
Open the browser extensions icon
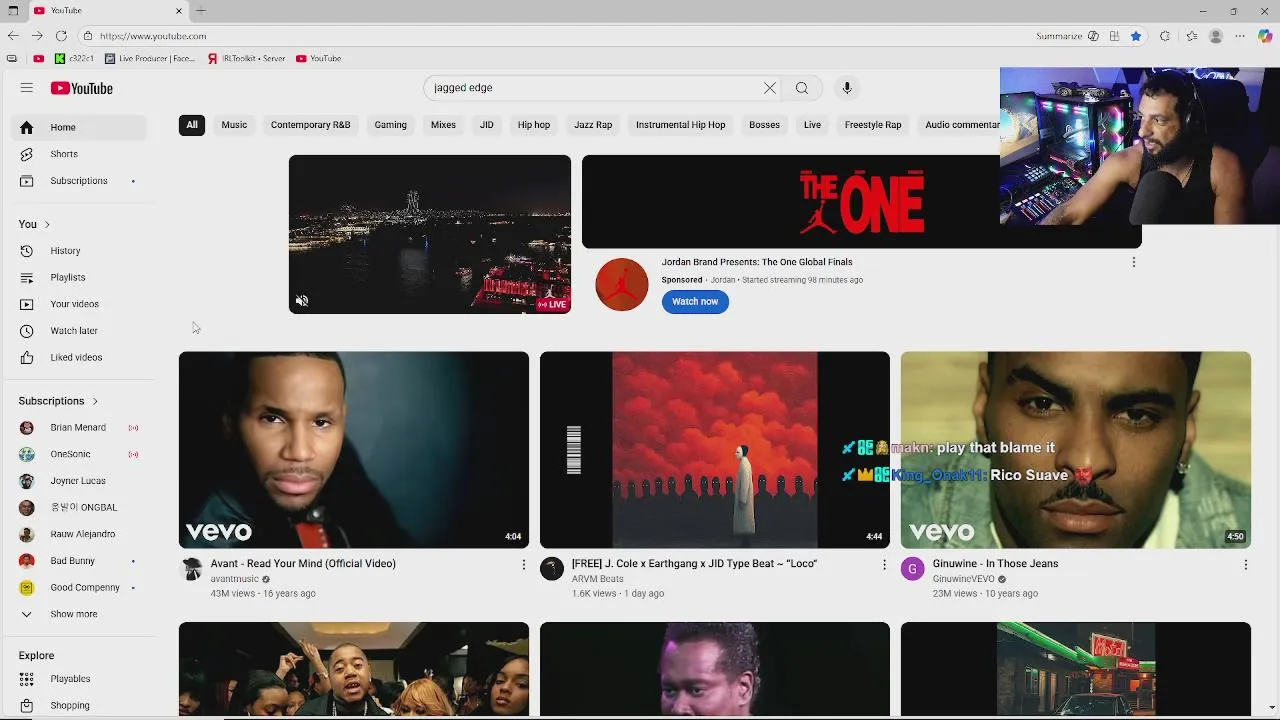tap(1165, 36)
